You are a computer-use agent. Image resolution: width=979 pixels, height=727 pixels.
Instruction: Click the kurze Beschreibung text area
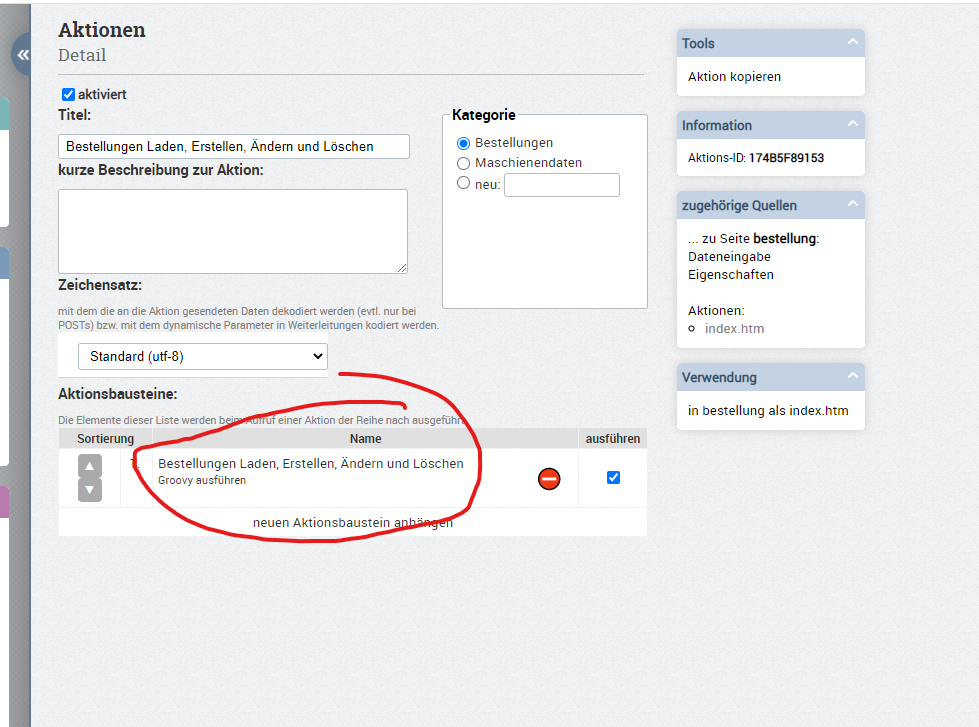[232, 231]
